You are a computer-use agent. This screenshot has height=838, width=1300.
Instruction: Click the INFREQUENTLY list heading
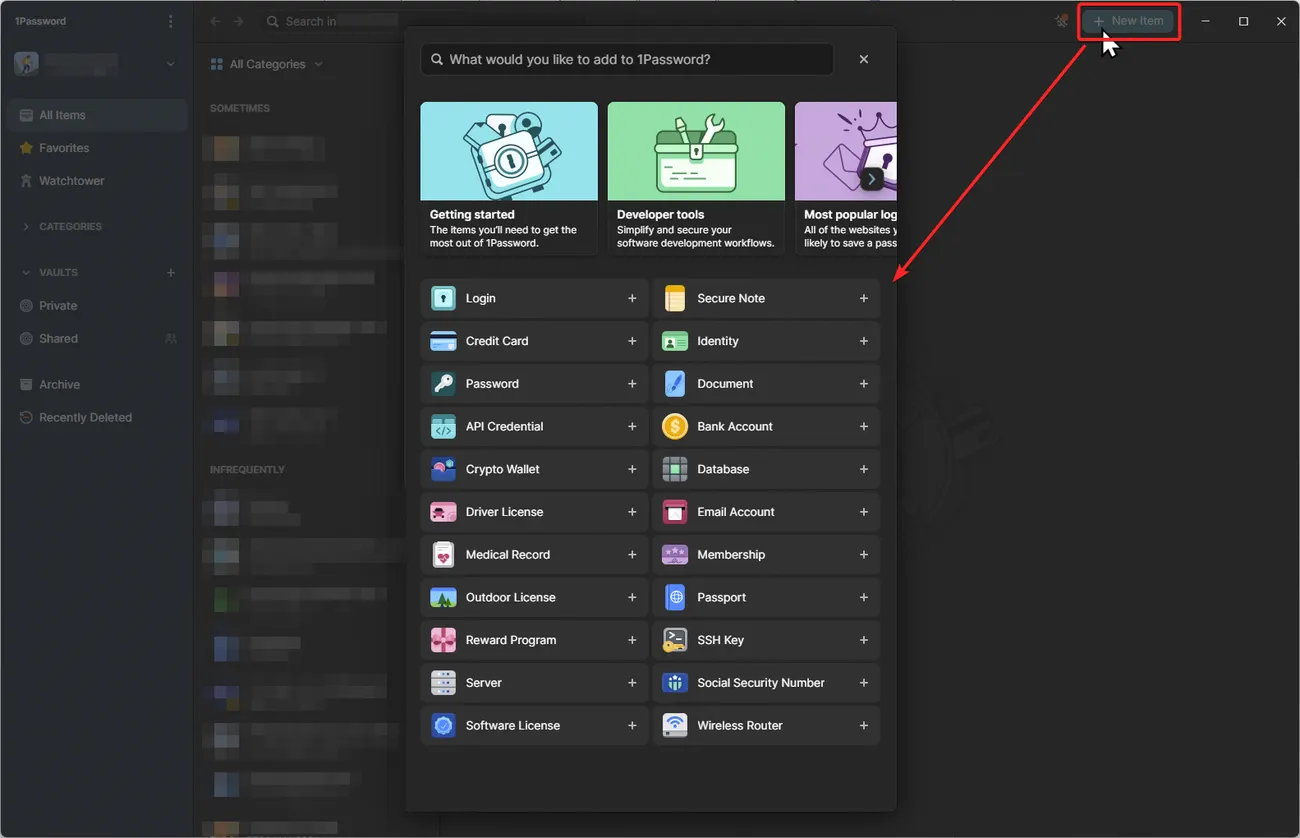click(x=247, y=470)
